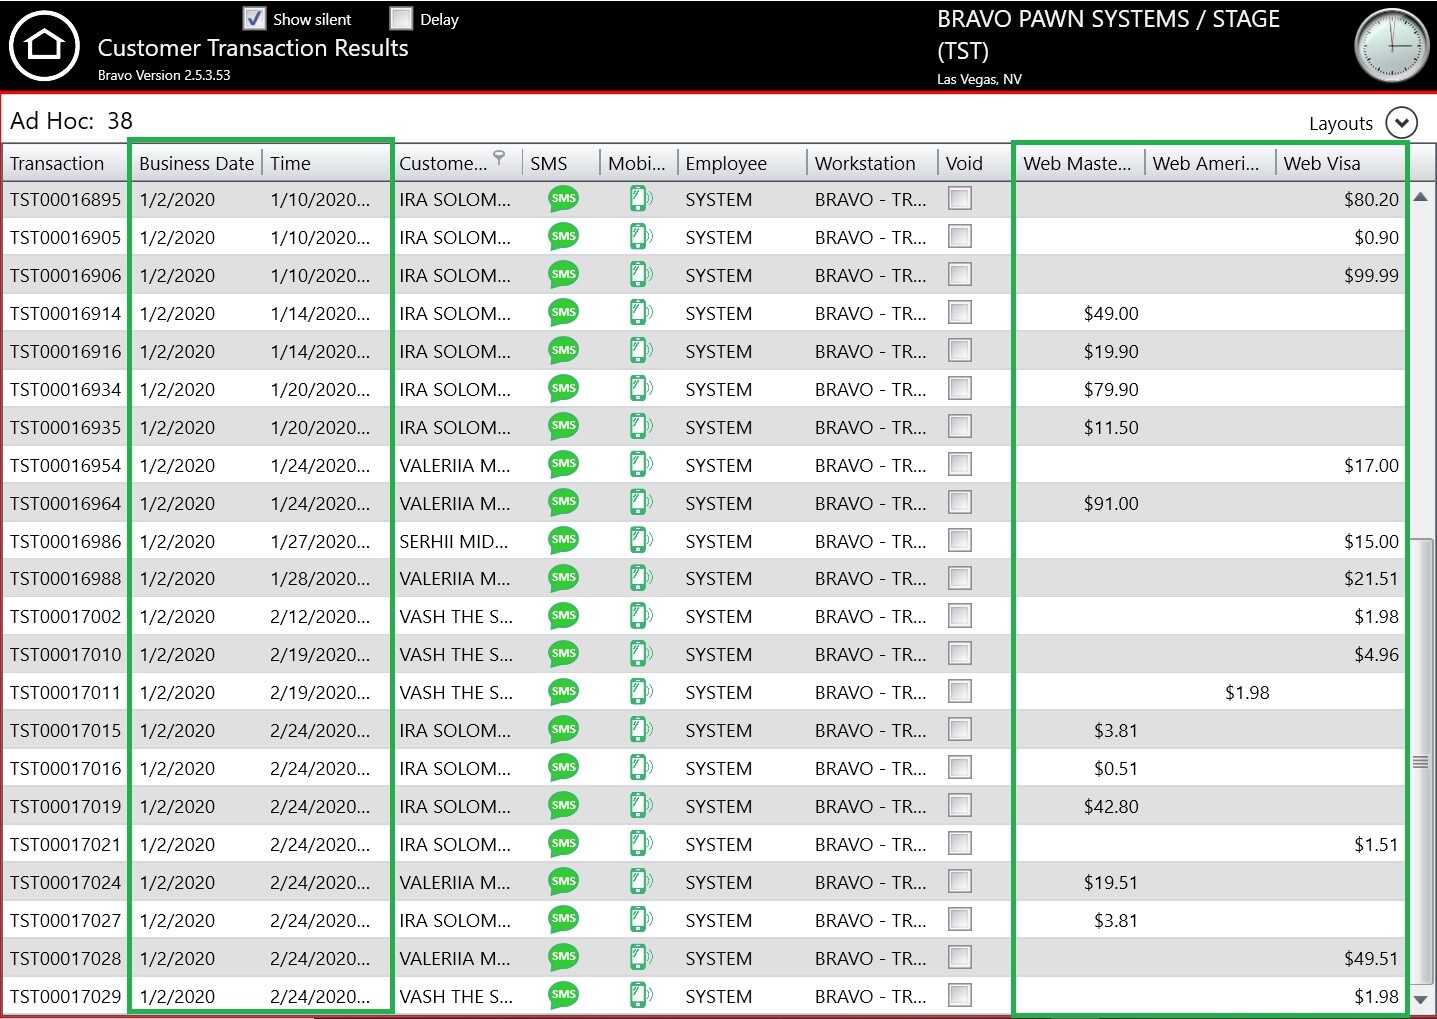Click mobile phone icon for TST00017010
This screenshot has width=1437, height=1019.
tap(640, 654)
